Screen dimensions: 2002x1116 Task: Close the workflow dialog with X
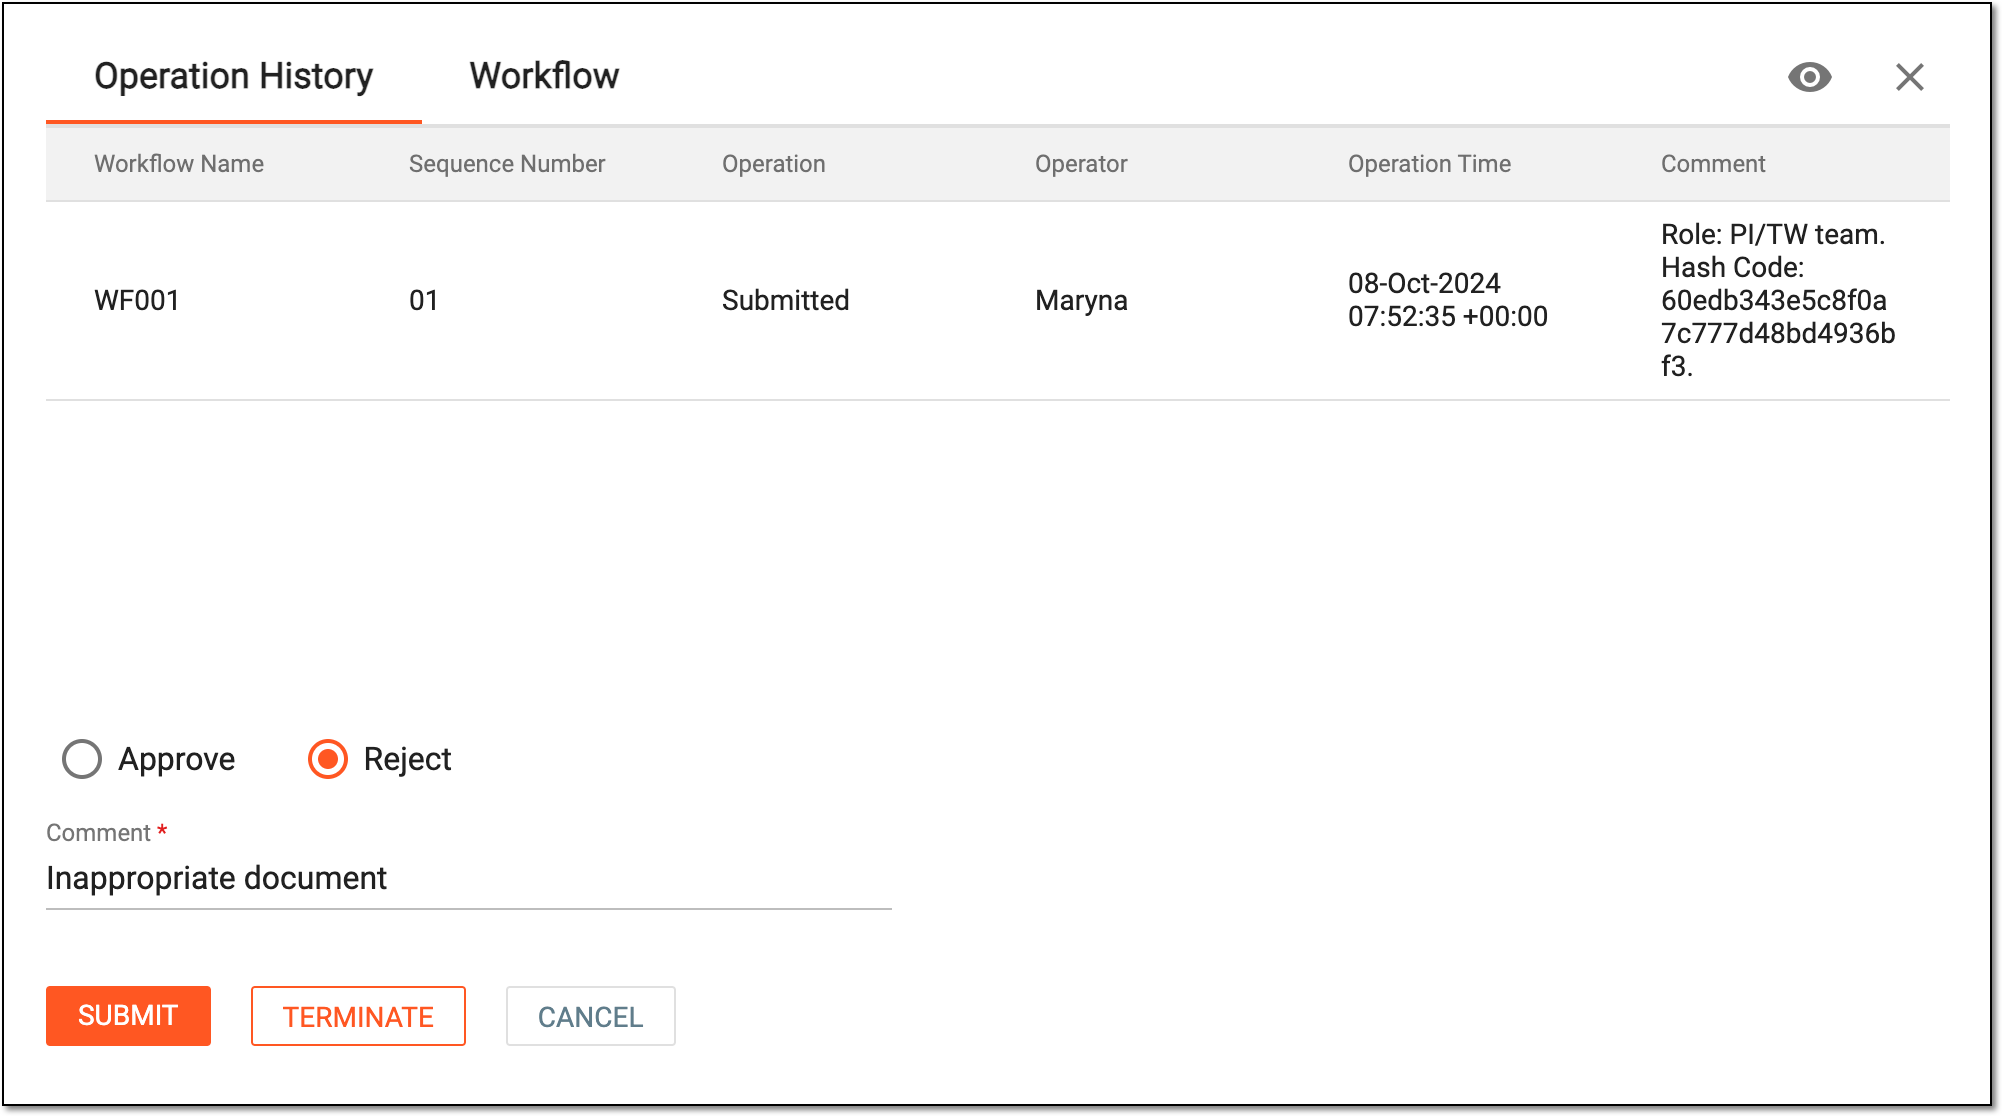[1909, 77]
